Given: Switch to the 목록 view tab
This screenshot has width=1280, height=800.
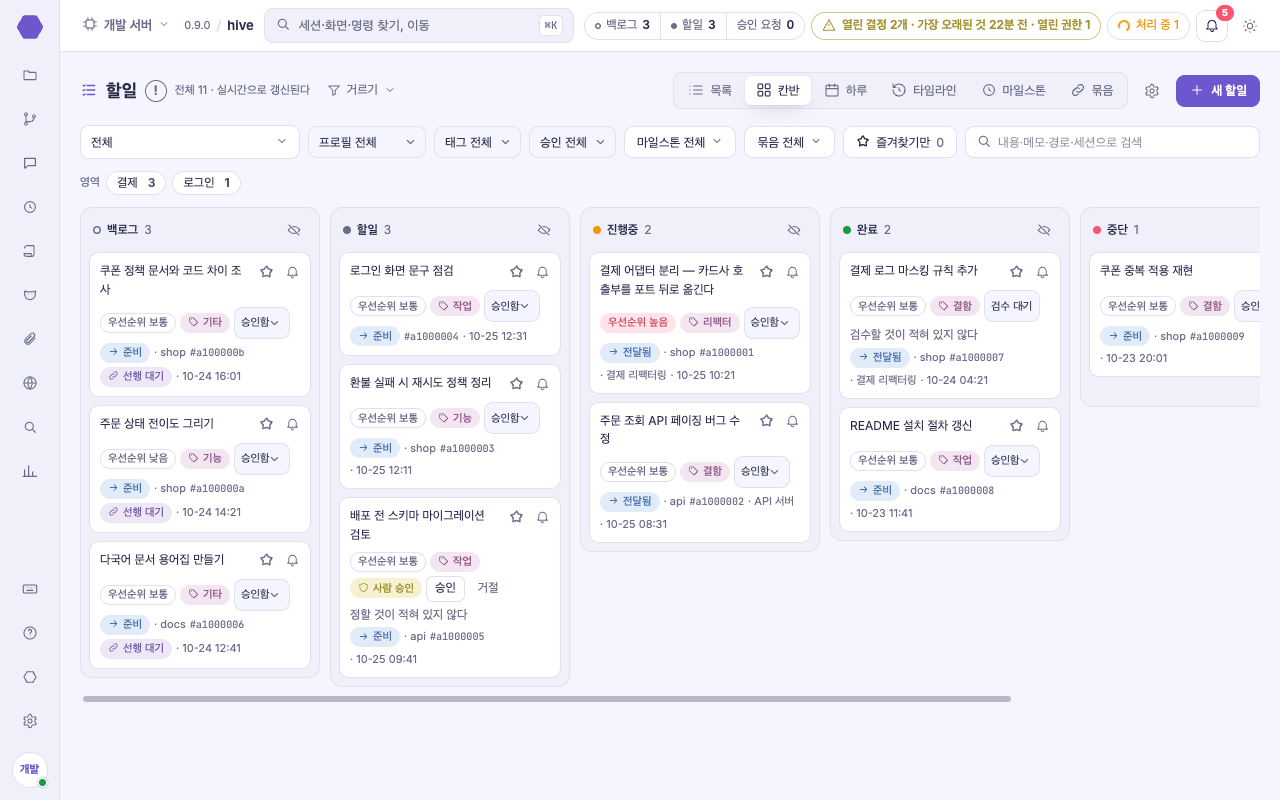Looking at the screenshot, I should pyautogui.click(x=710, y=90).
